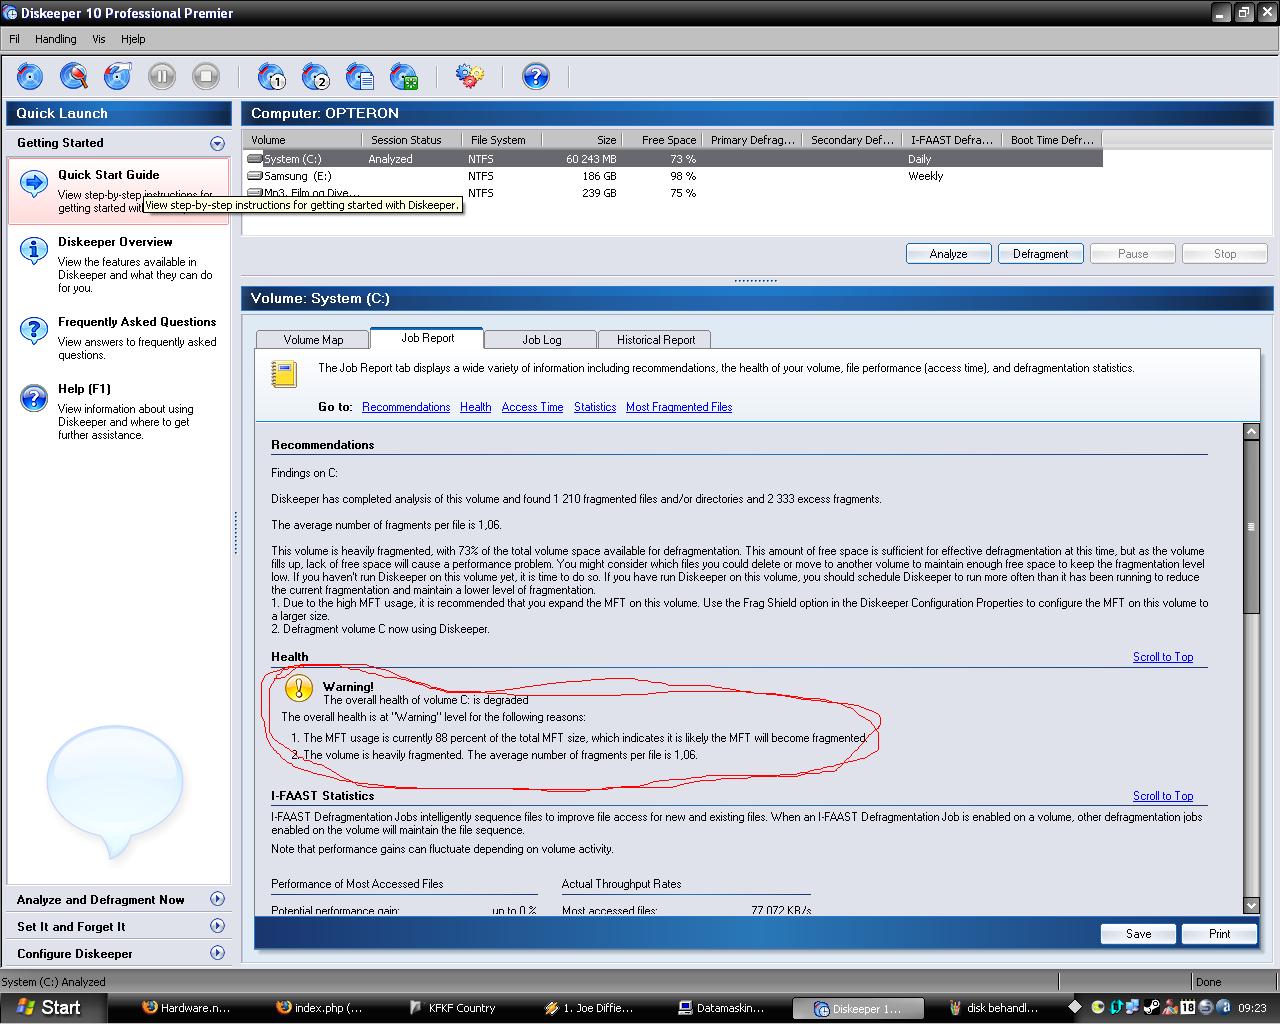Viewport: 1280px width, 1024px height.
Task: Click the Analyze button
Action: (x=948, y=254)
